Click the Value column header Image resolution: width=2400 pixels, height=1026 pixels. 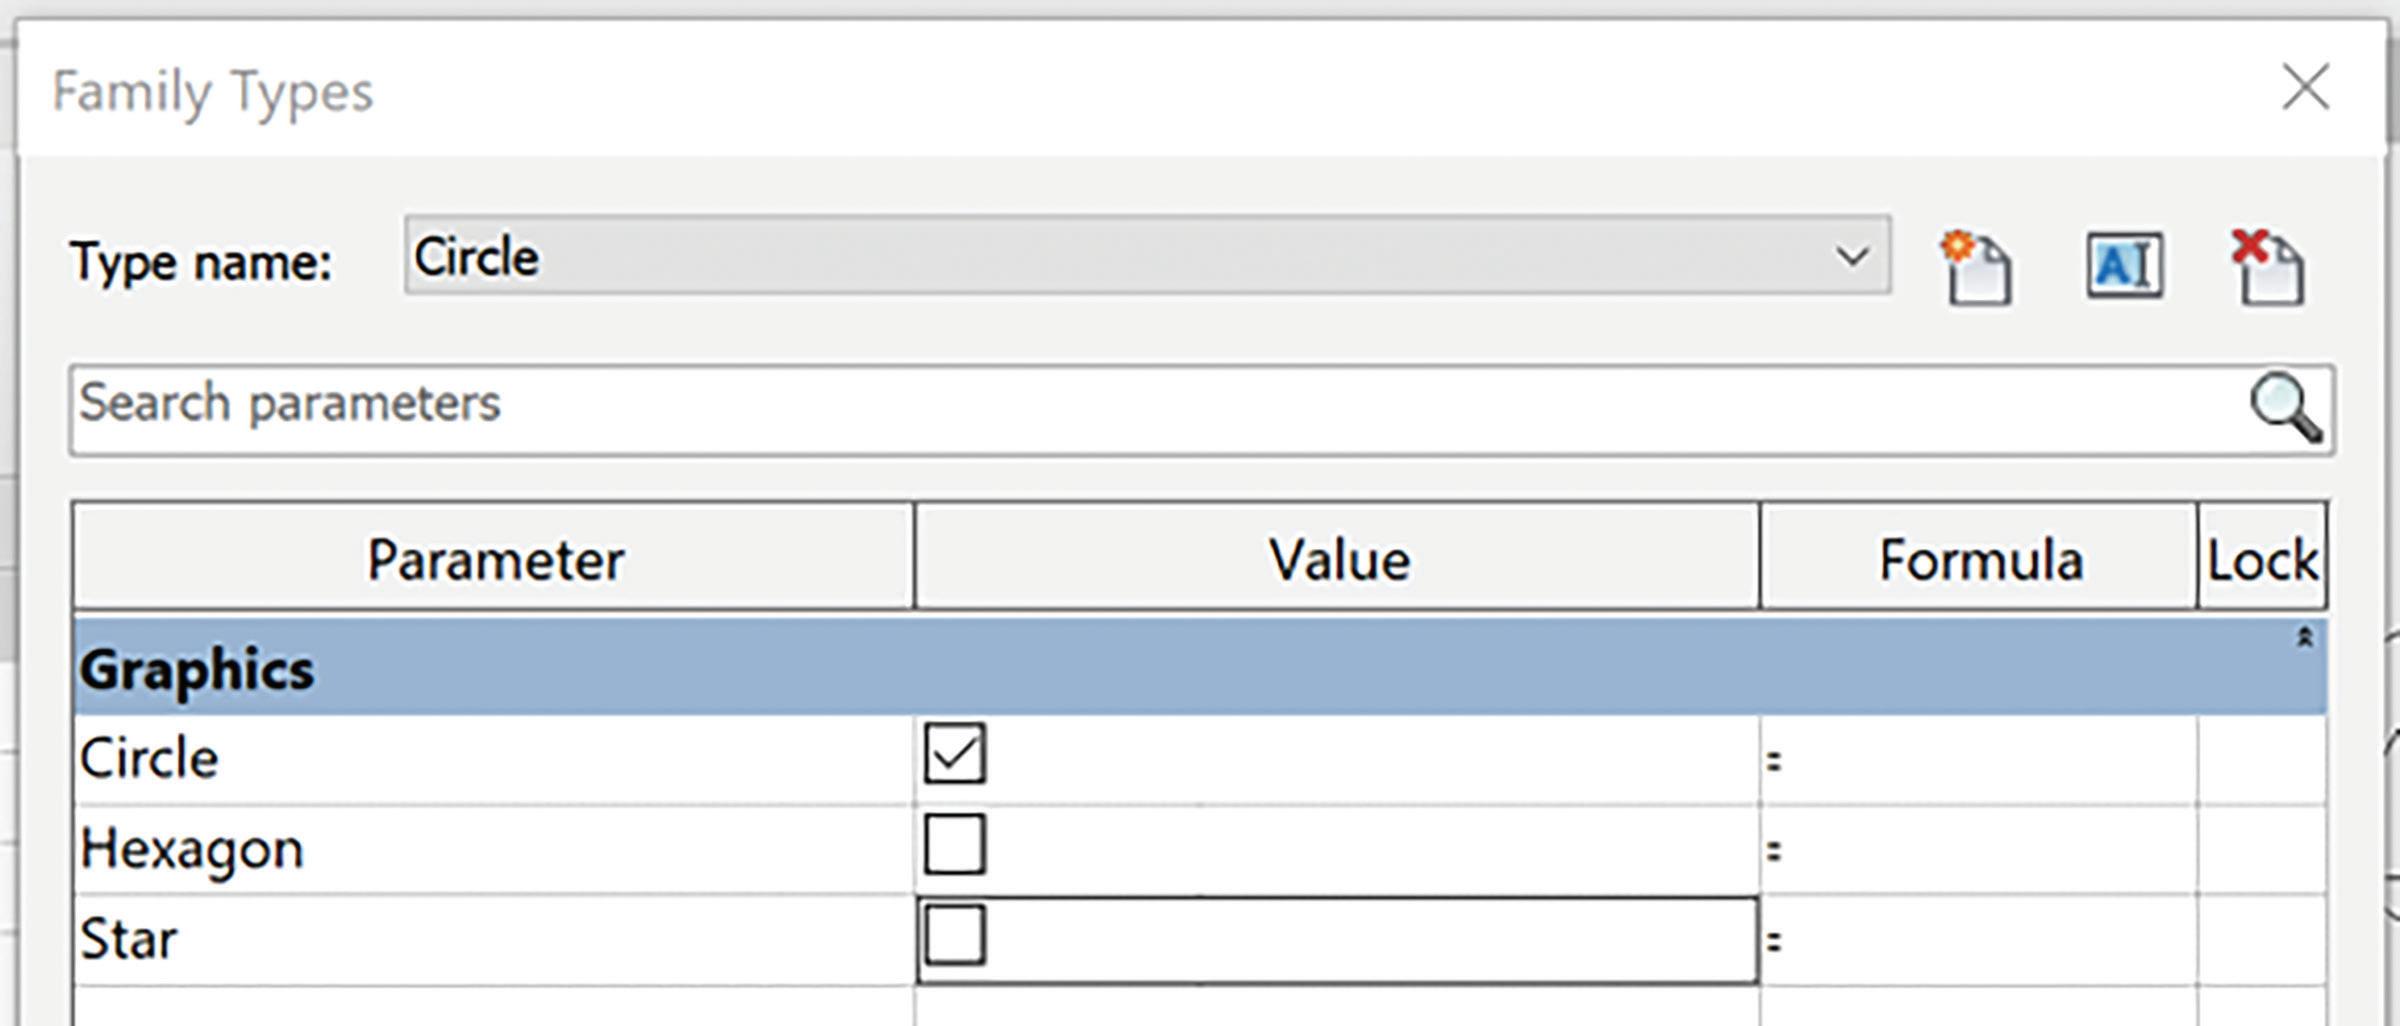pyautogui.click(x=1338, y=558)
